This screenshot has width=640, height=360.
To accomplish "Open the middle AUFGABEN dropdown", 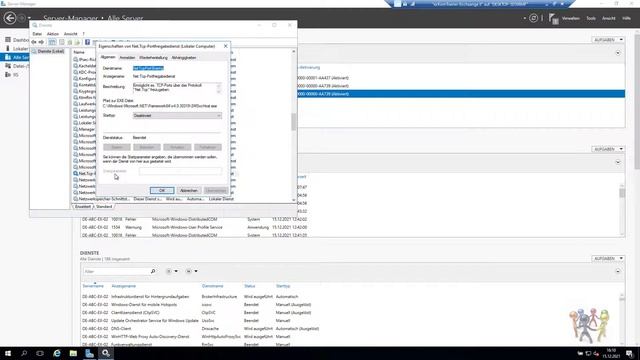I will point(608,149).
